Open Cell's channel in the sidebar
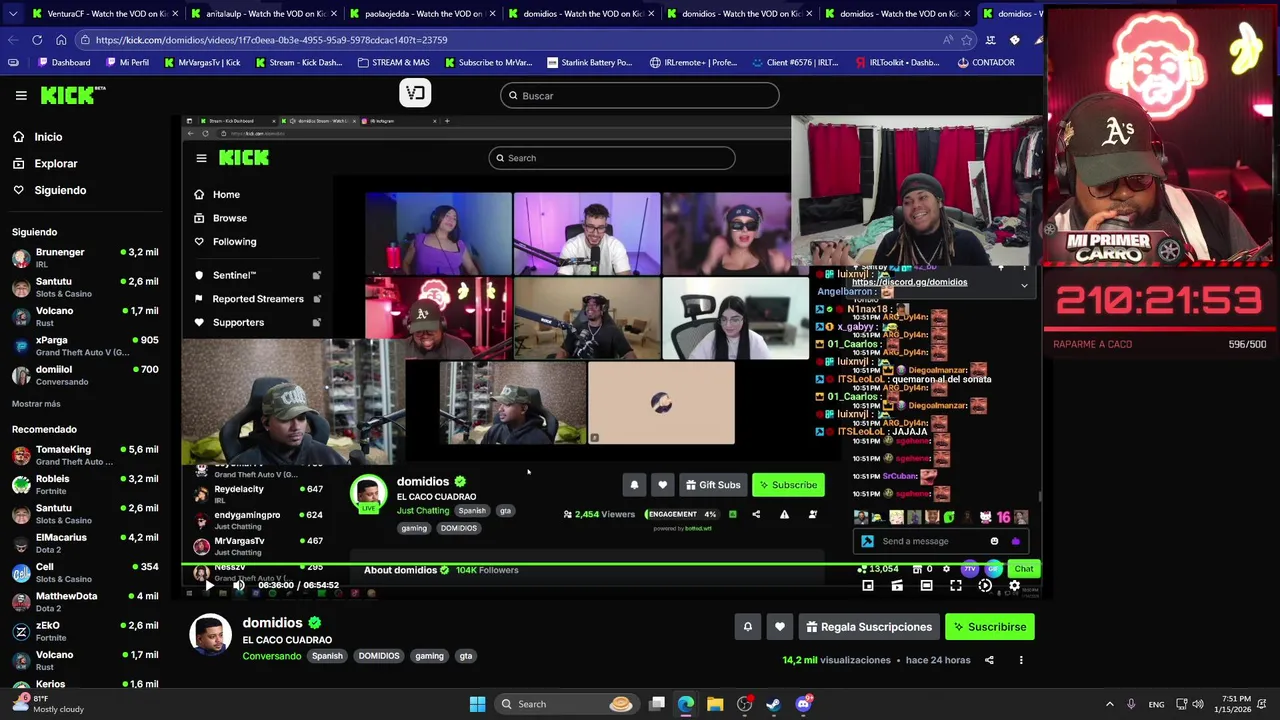1280x720 pixels. click(85, 572)
